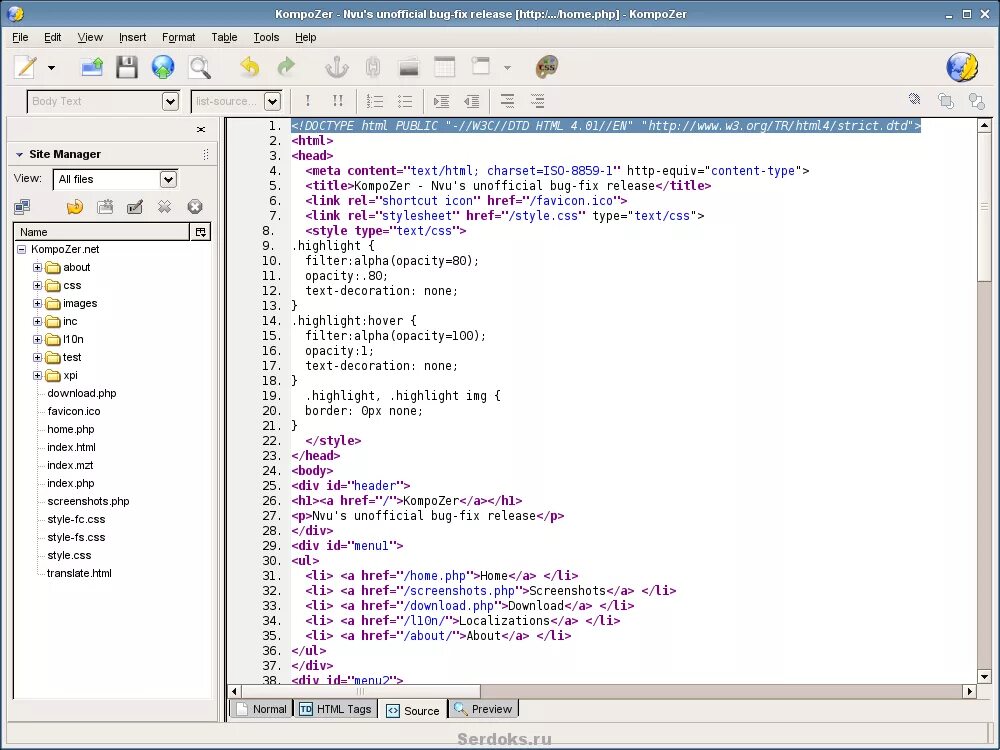Image resolution: width=1000 pixels, height=750 pixels.
Task: Click the Edit sites icon in Site Manager
Action: (x=22, y=207)
